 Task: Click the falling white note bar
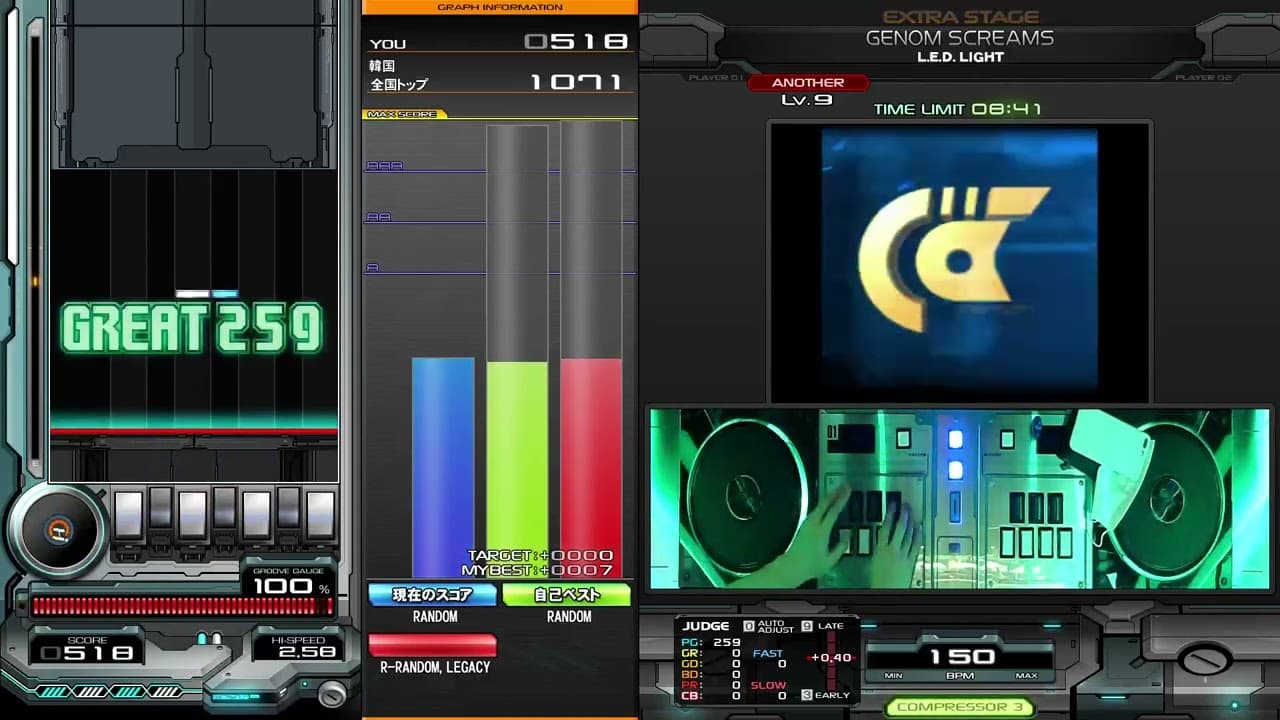pos(192,294)
